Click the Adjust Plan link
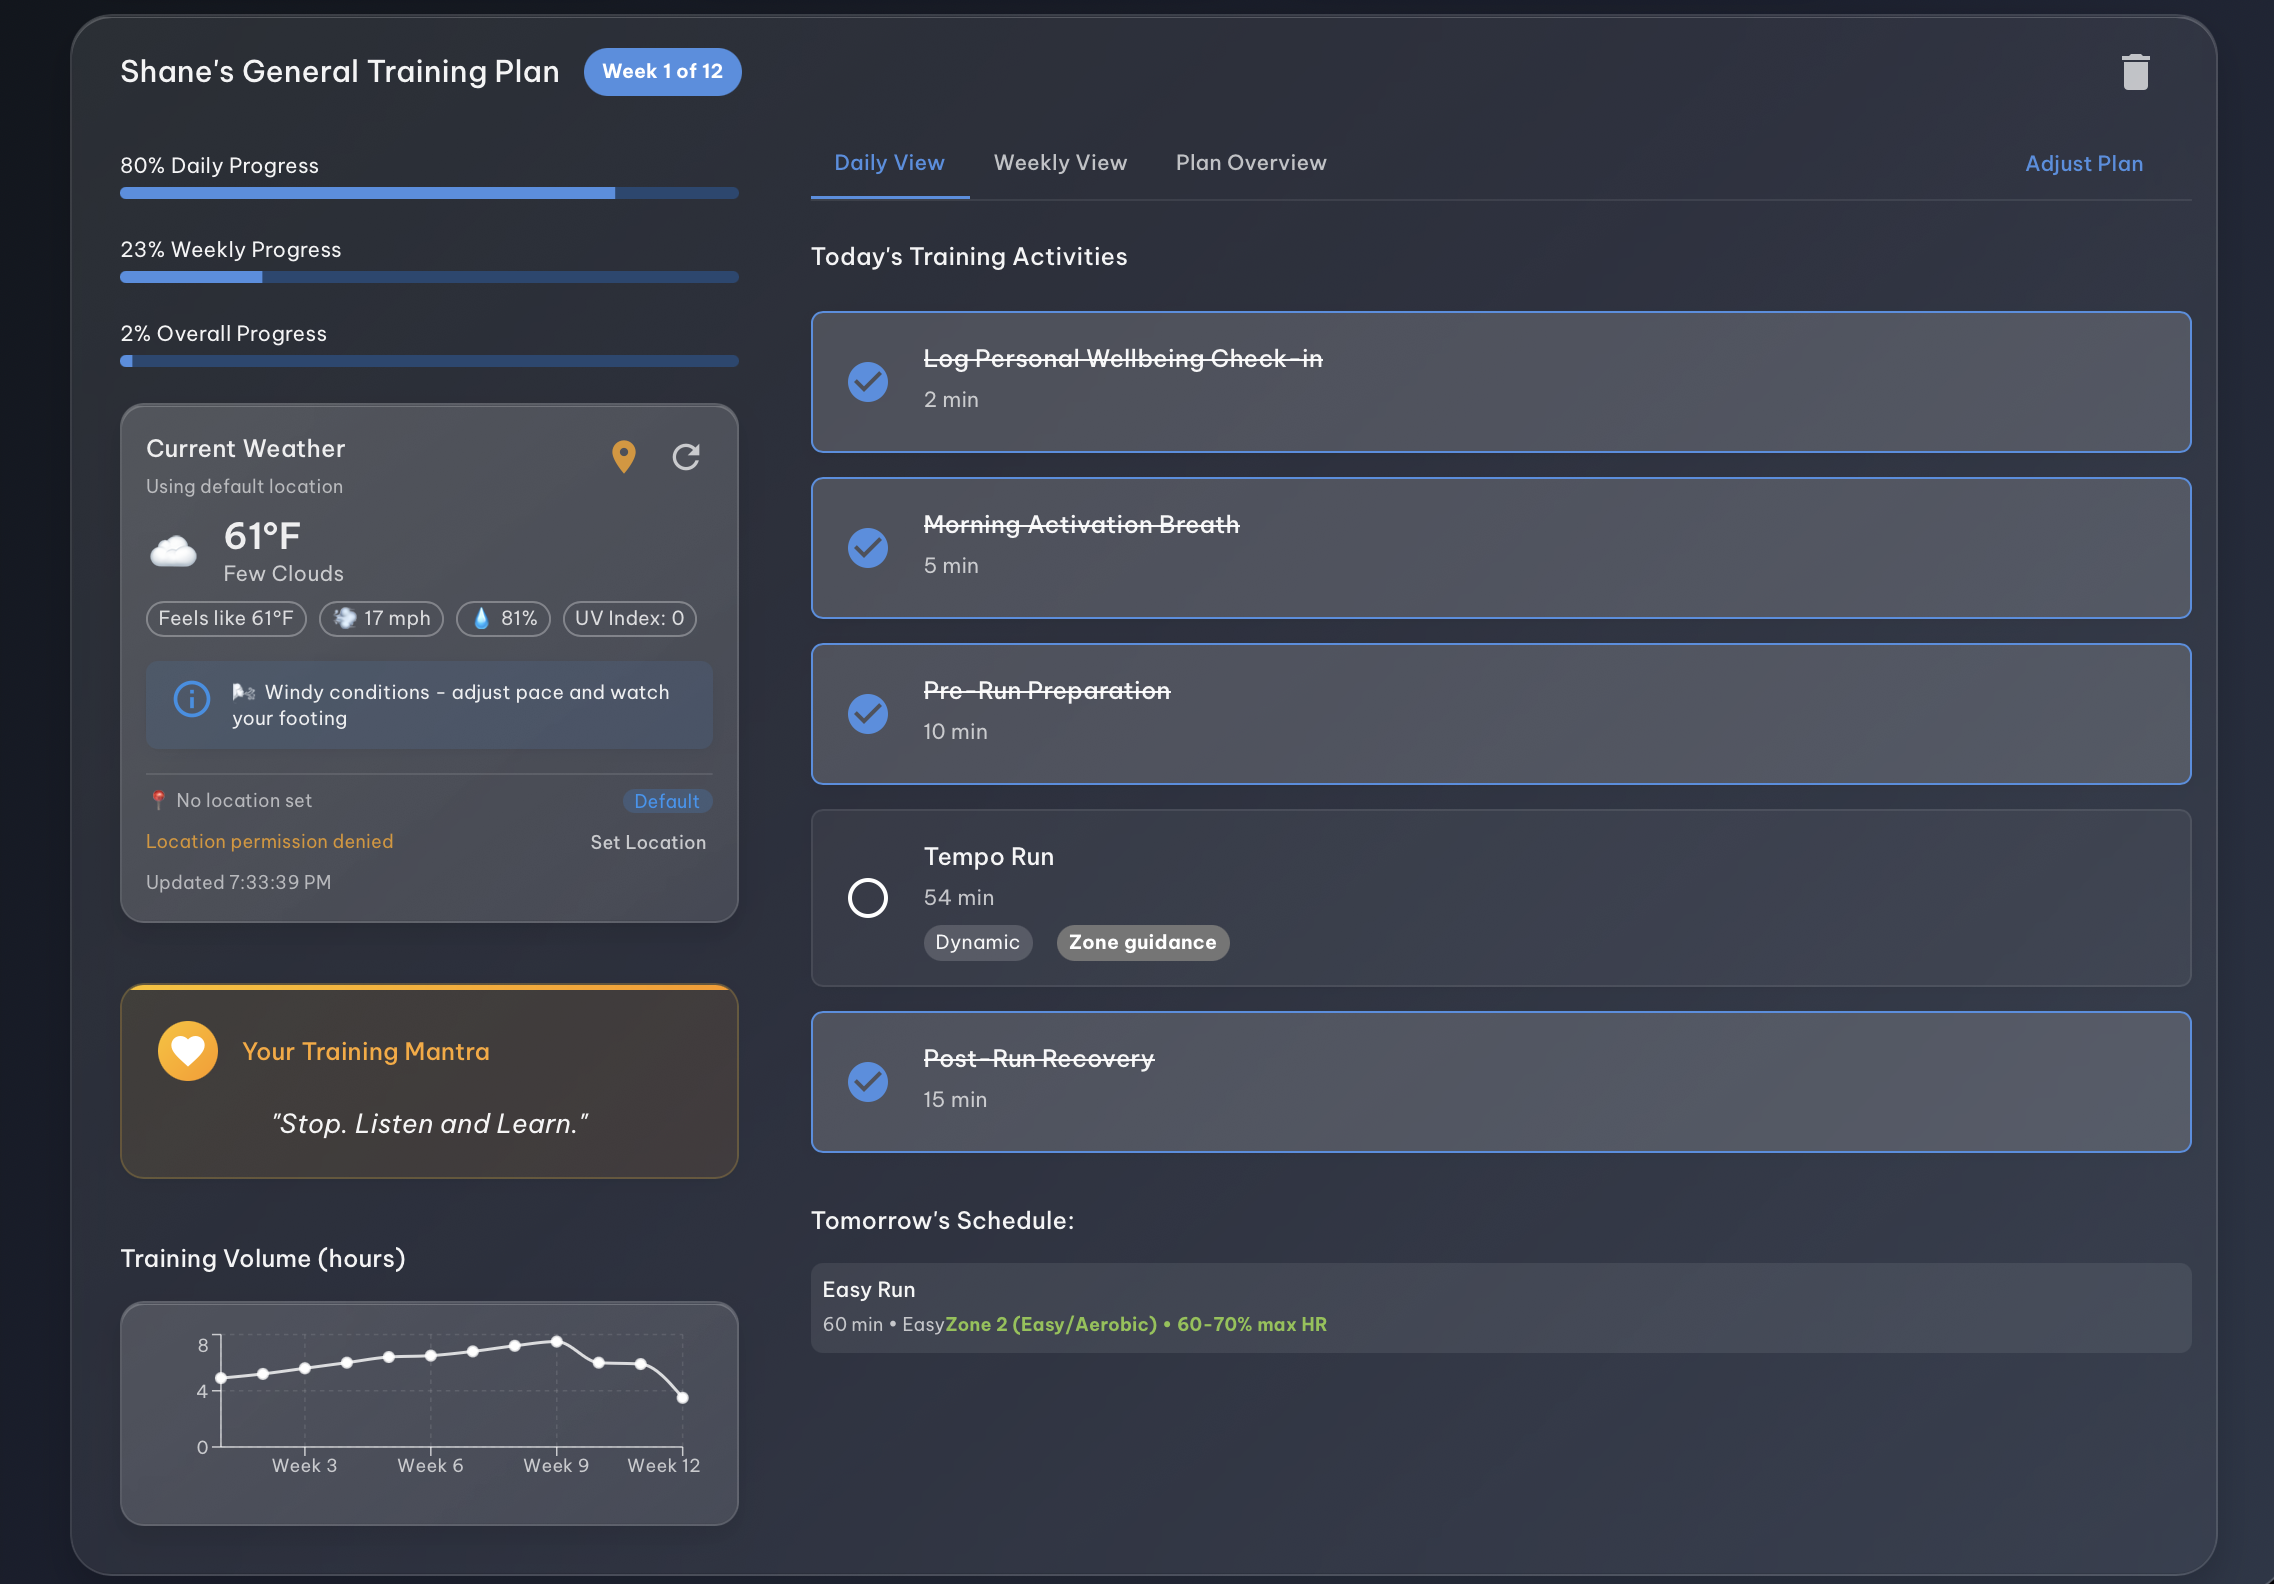The image size is (2274, 1584). [x=2084, y=164]
